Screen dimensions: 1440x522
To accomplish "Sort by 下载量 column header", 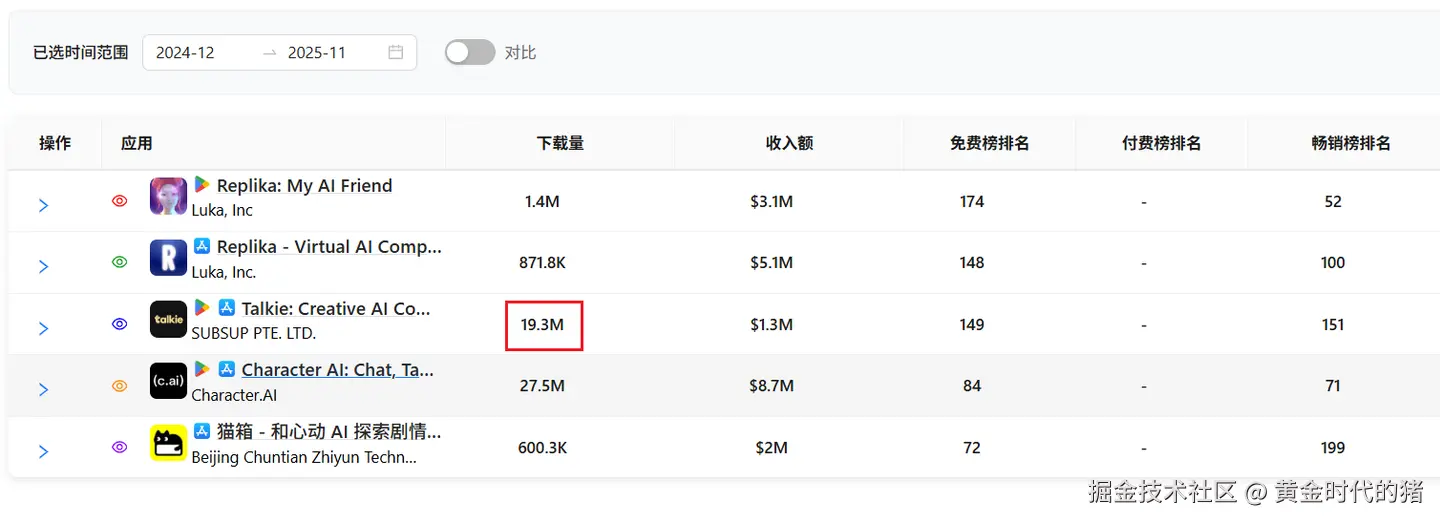I will [x=560, y=143].
